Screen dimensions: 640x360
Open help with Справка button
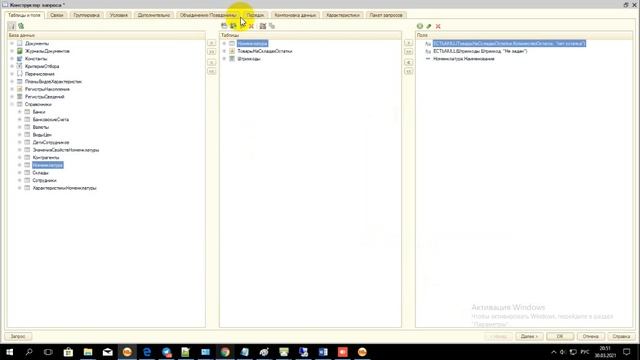pos(621,336)
